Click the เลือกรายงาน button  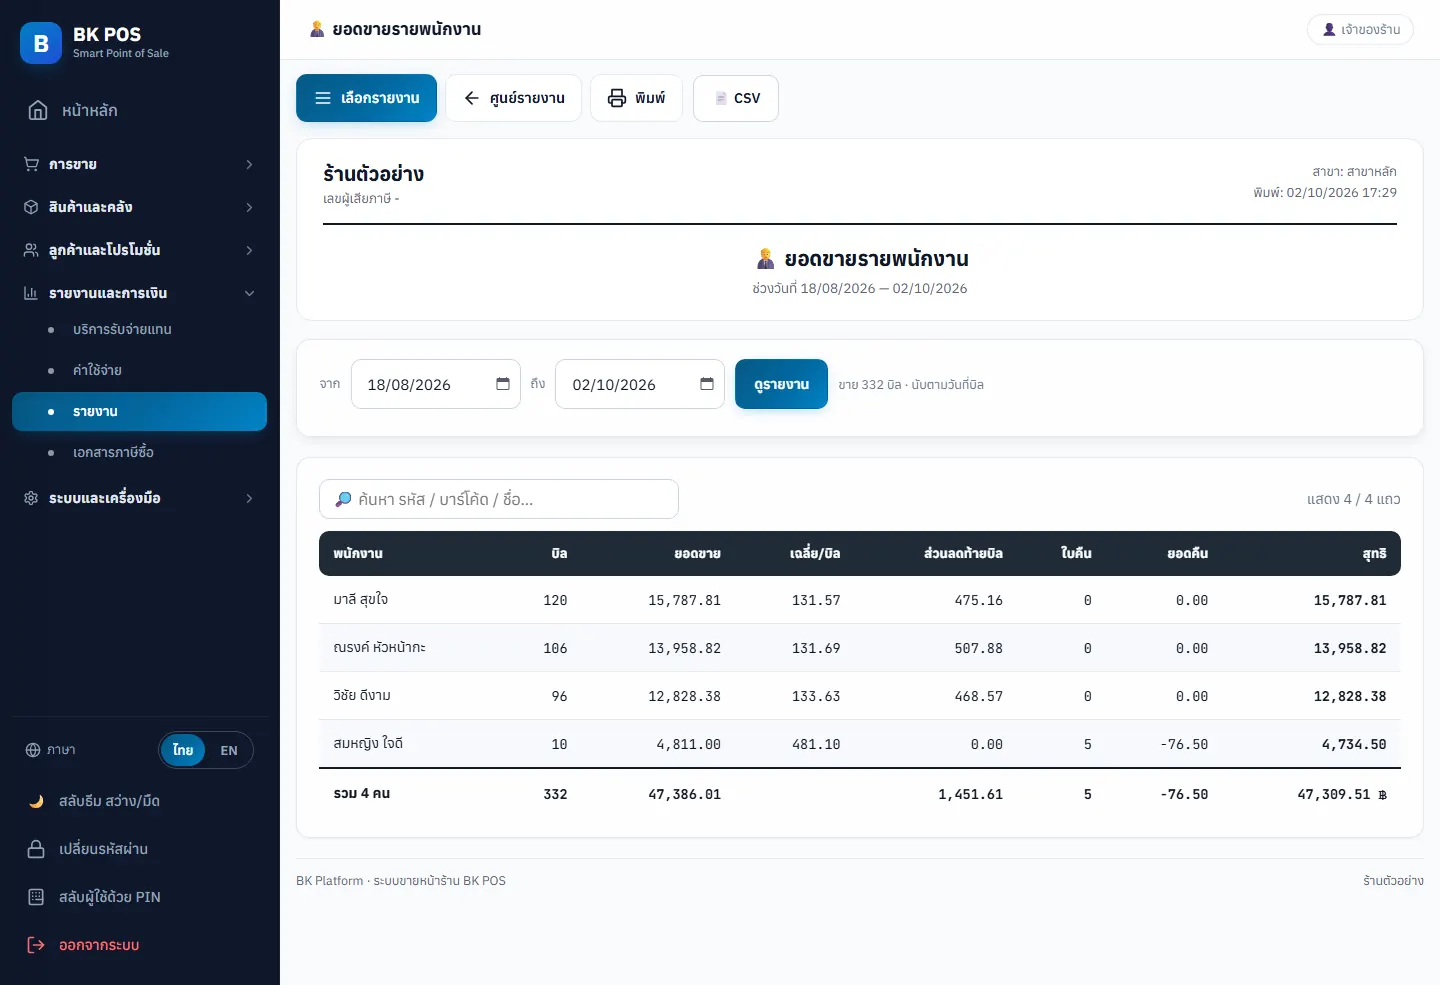[366, 98]
